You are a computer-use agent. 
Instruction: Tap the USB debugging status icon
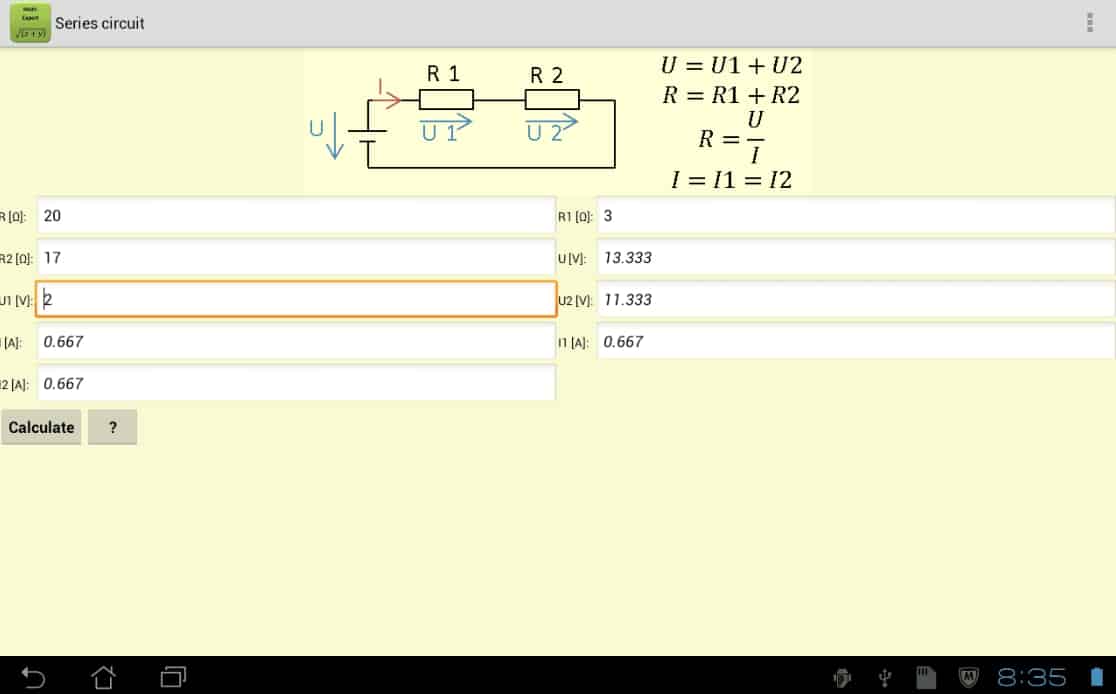click(884, 677)
